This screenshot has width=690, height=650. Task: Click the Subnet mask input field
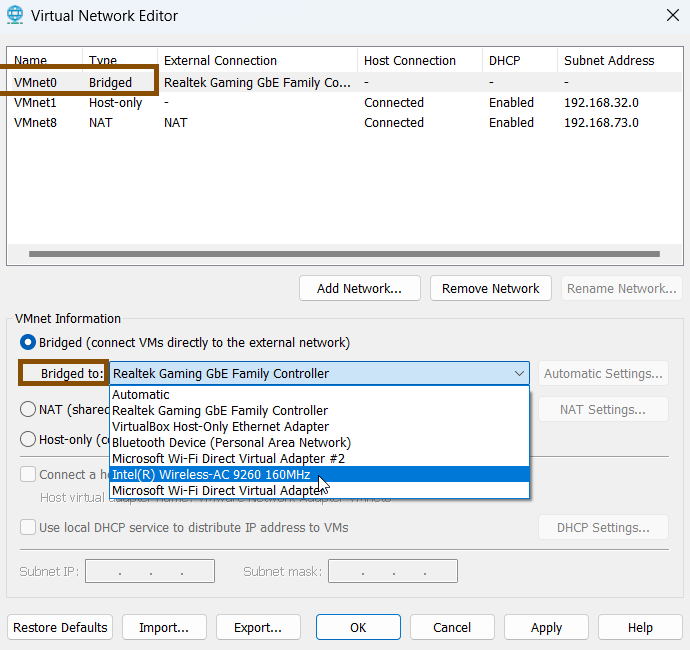[x=393, y=571]
